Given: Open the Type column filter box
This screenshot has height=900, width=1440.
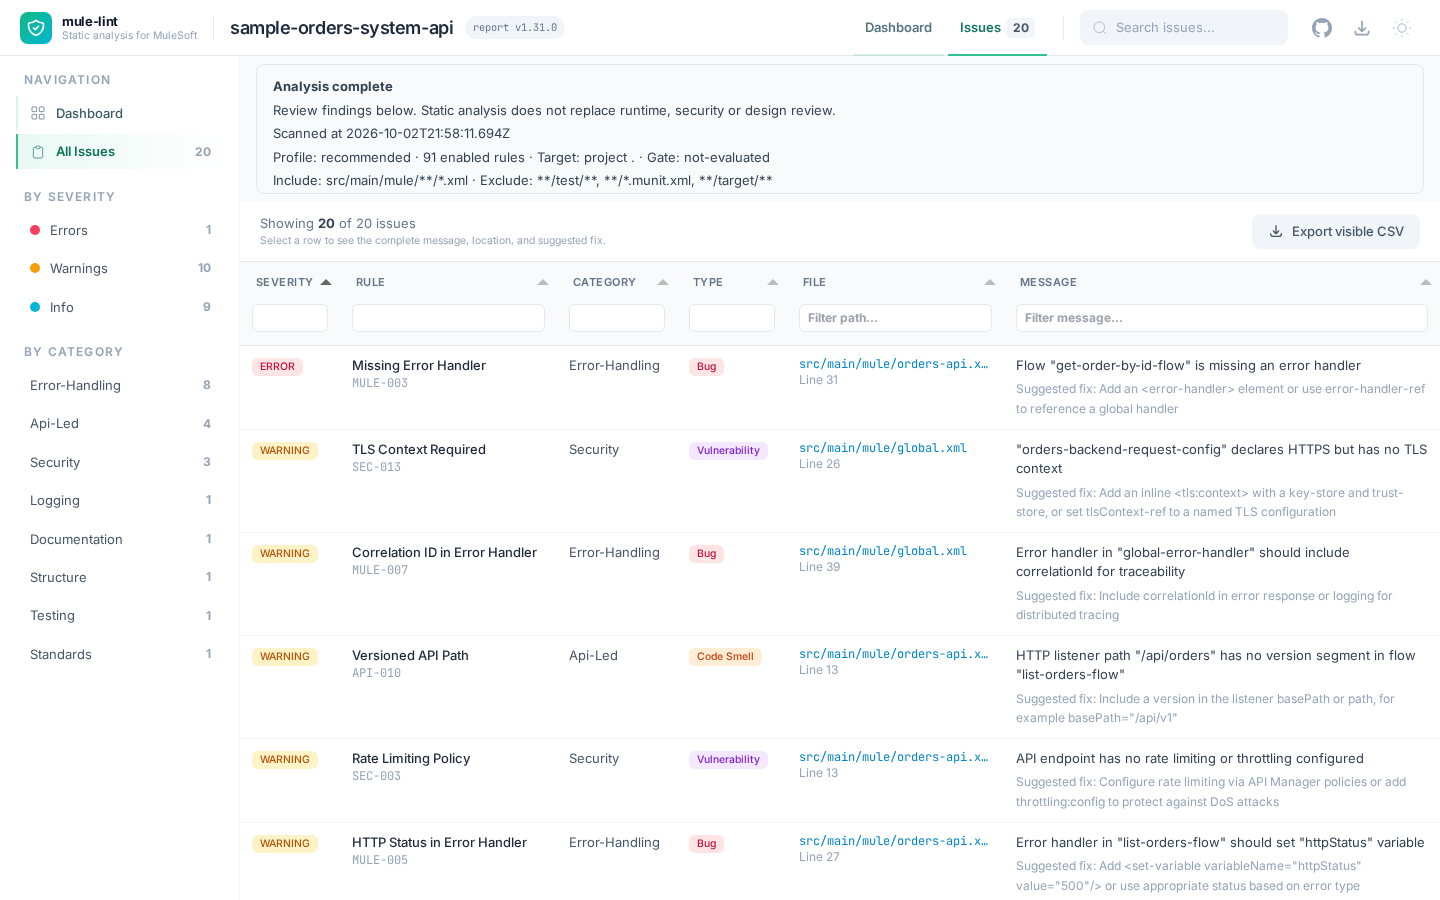Looking at the screenshot, I should pyautogui.click(x=732, y=318).
